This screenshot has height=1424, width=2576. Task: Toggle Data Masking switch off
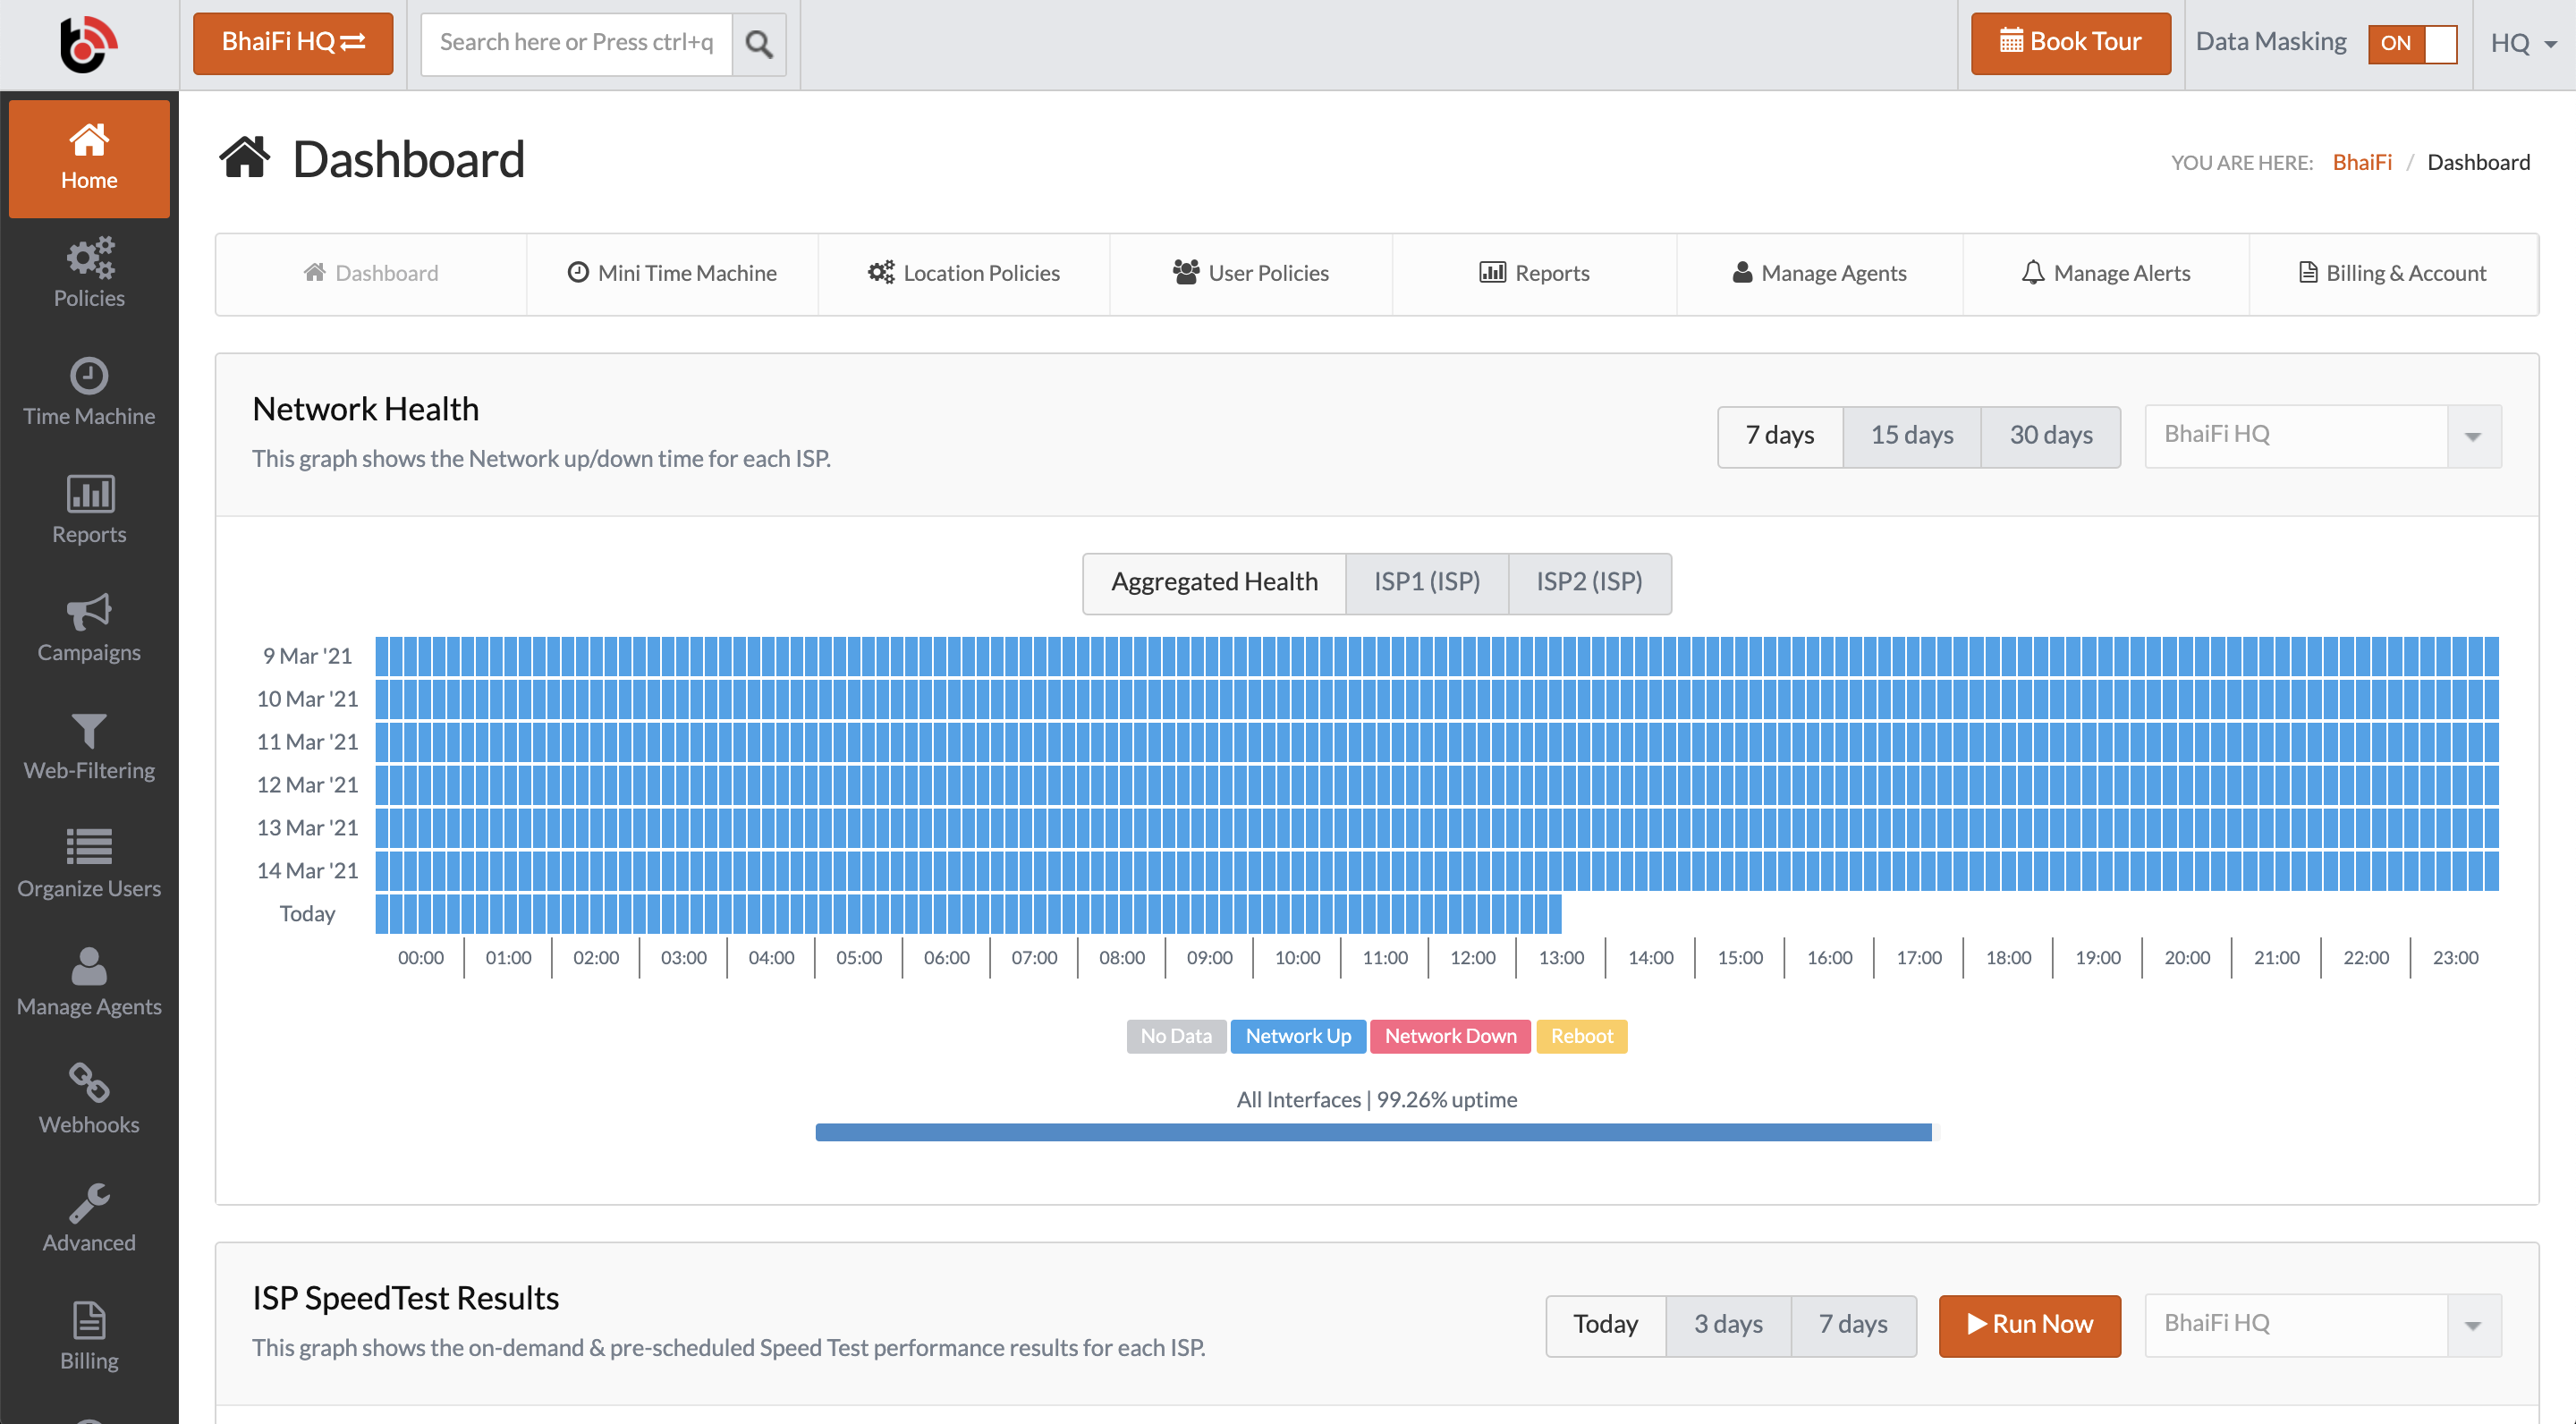pos(2411,43)
